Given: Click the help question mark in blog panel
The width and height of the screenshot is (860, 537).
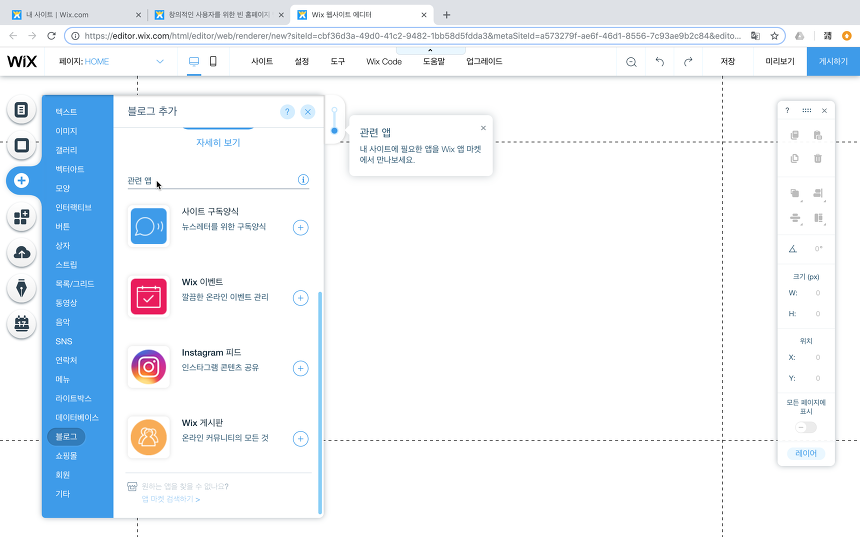Looking at the screenshot, I should click(287, 112).
